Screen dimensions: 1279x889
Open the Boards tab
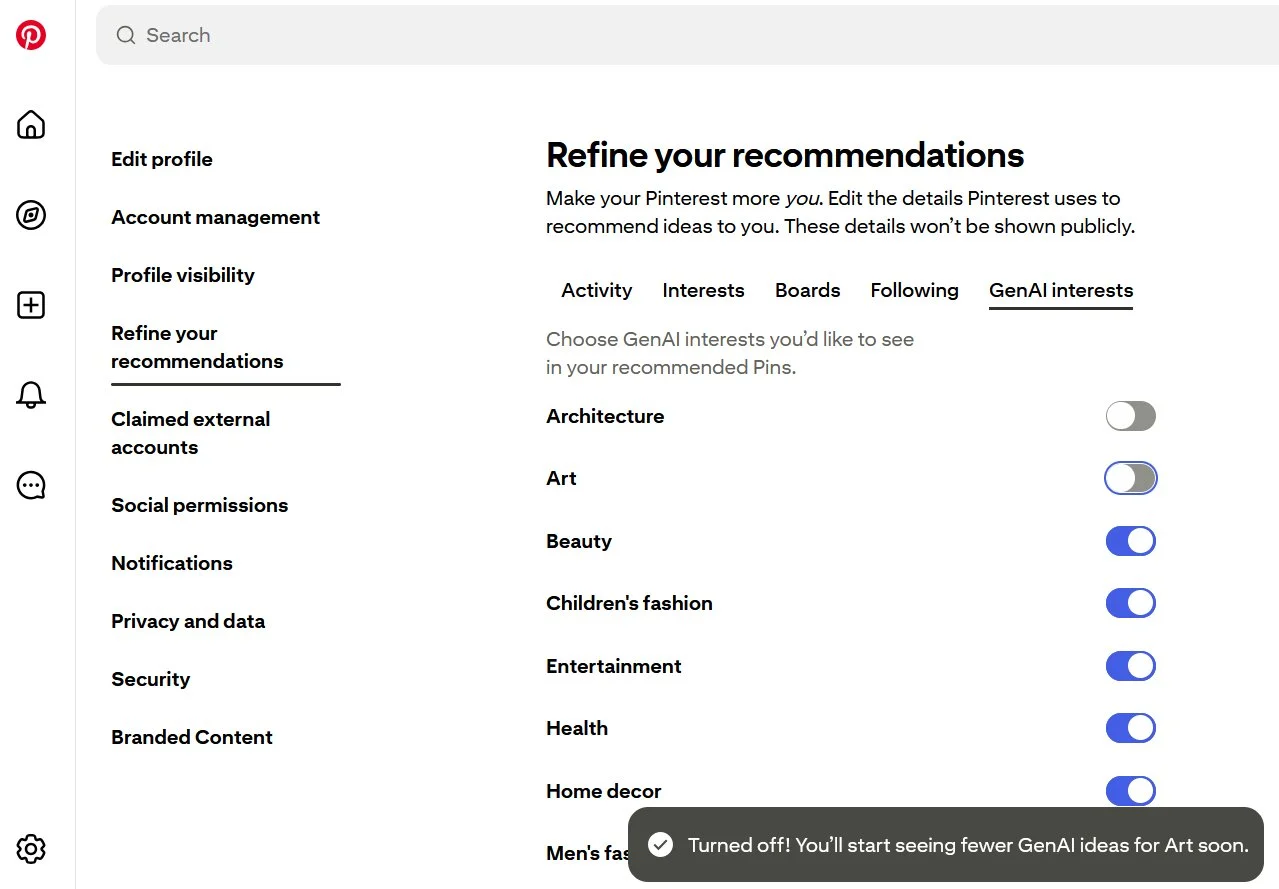[x=807, y=290]
